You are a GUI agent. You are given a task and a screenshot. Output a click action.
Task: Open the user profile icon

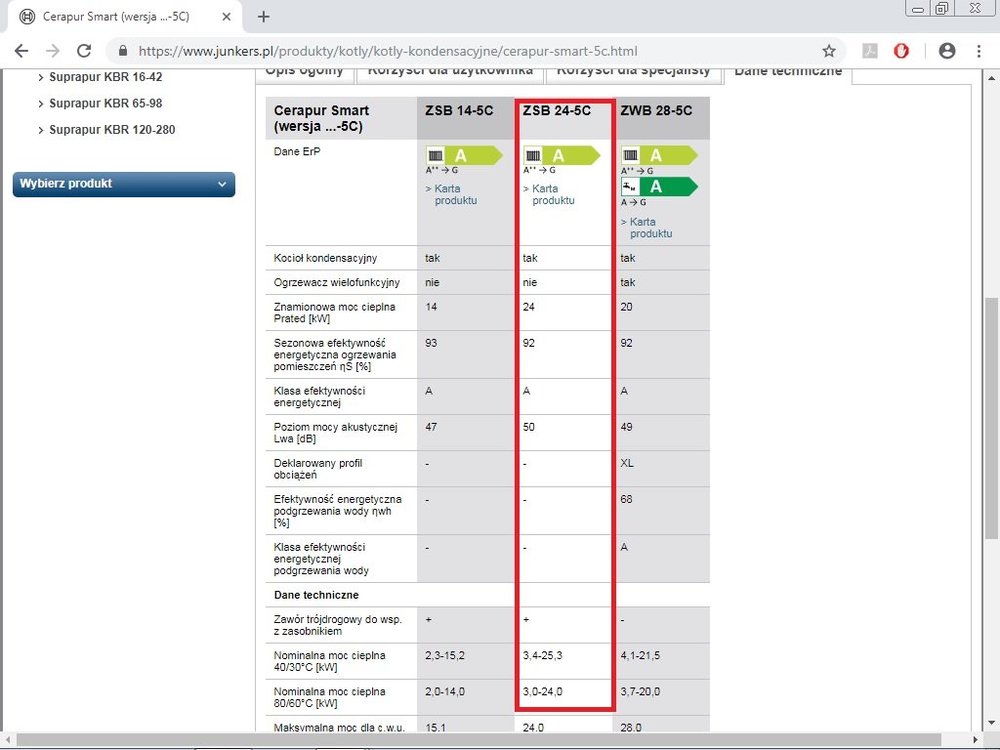946,51
